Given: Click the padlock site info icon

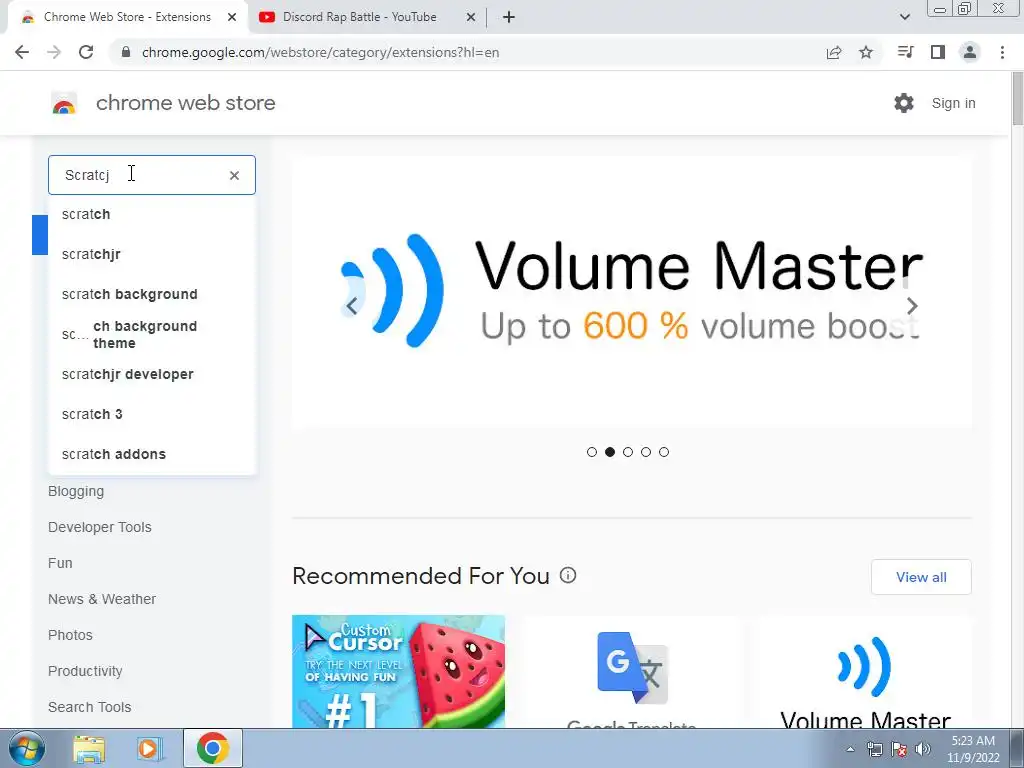Looking at the screenshot, I should click(x=126, y=52).
